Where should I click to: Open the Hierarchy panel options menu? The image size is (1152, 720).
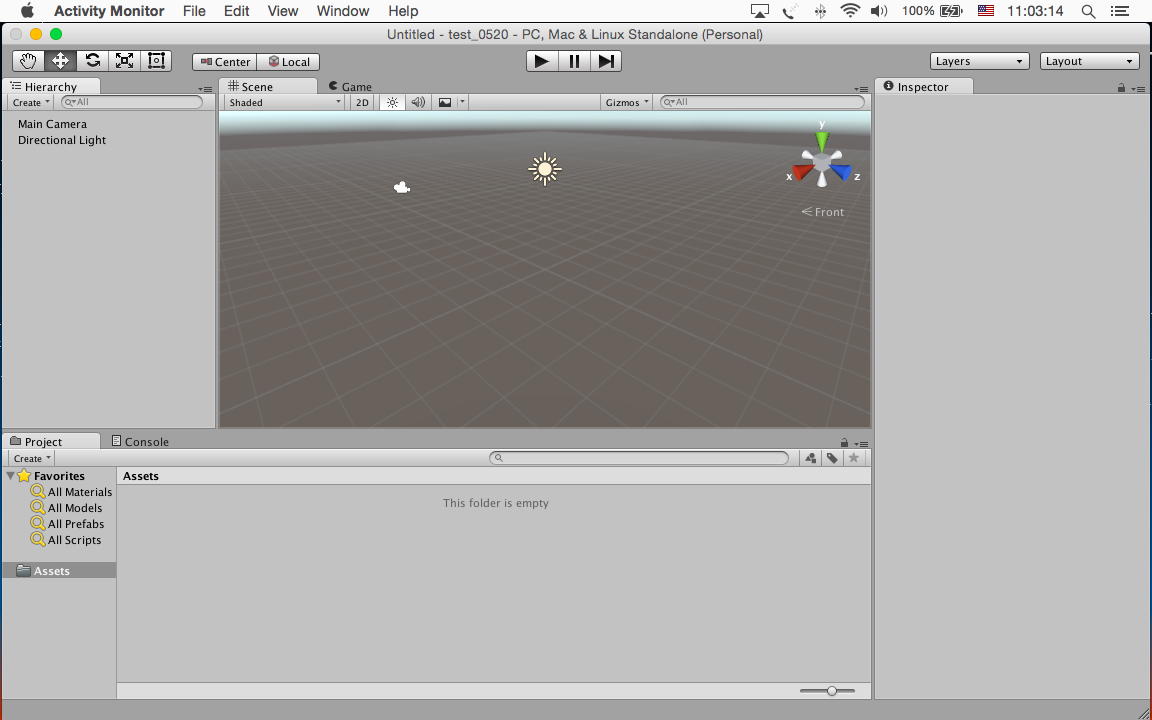[x=205, y=89]
